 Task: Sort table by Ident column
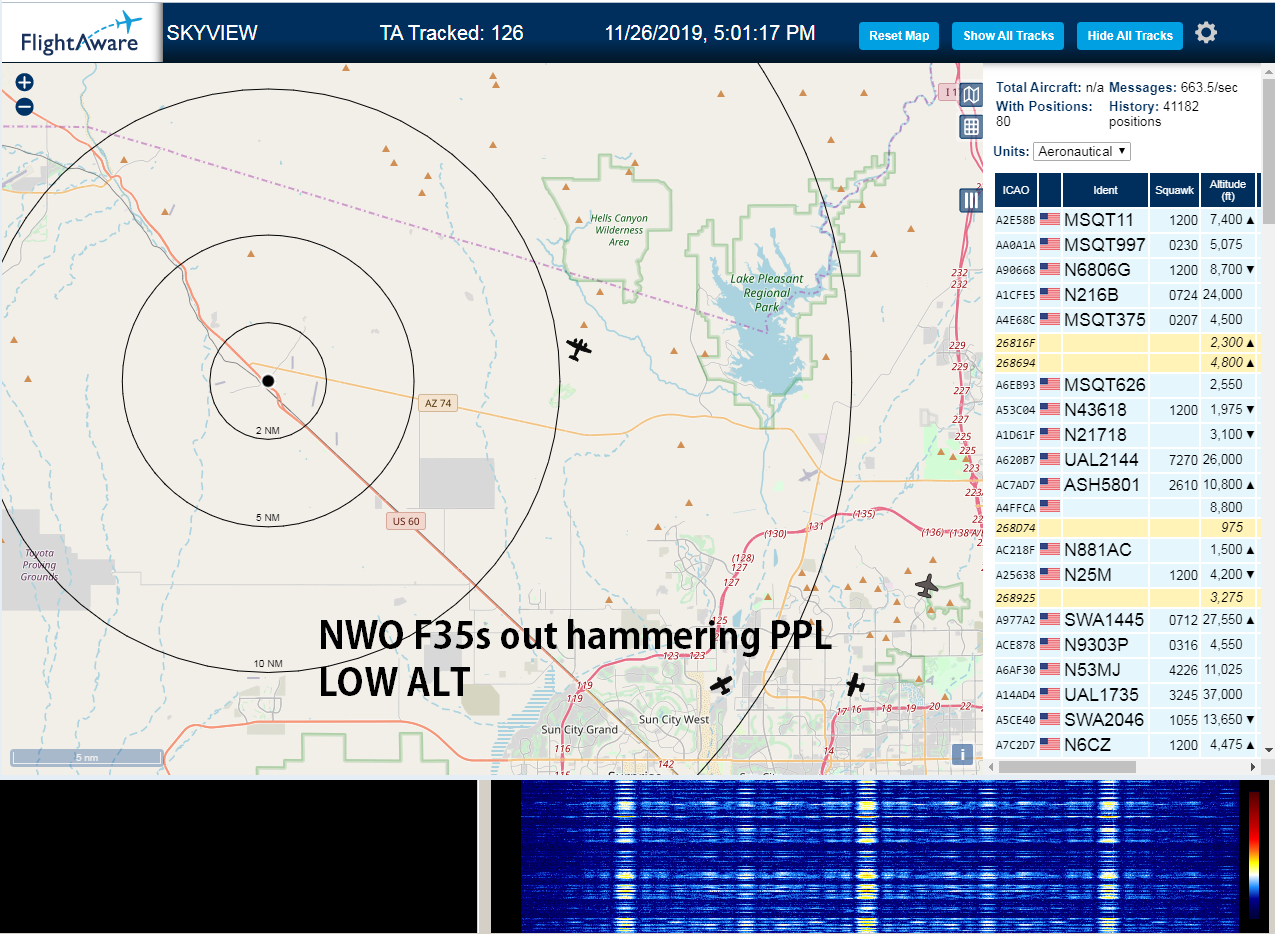(x=1106, y=190)
